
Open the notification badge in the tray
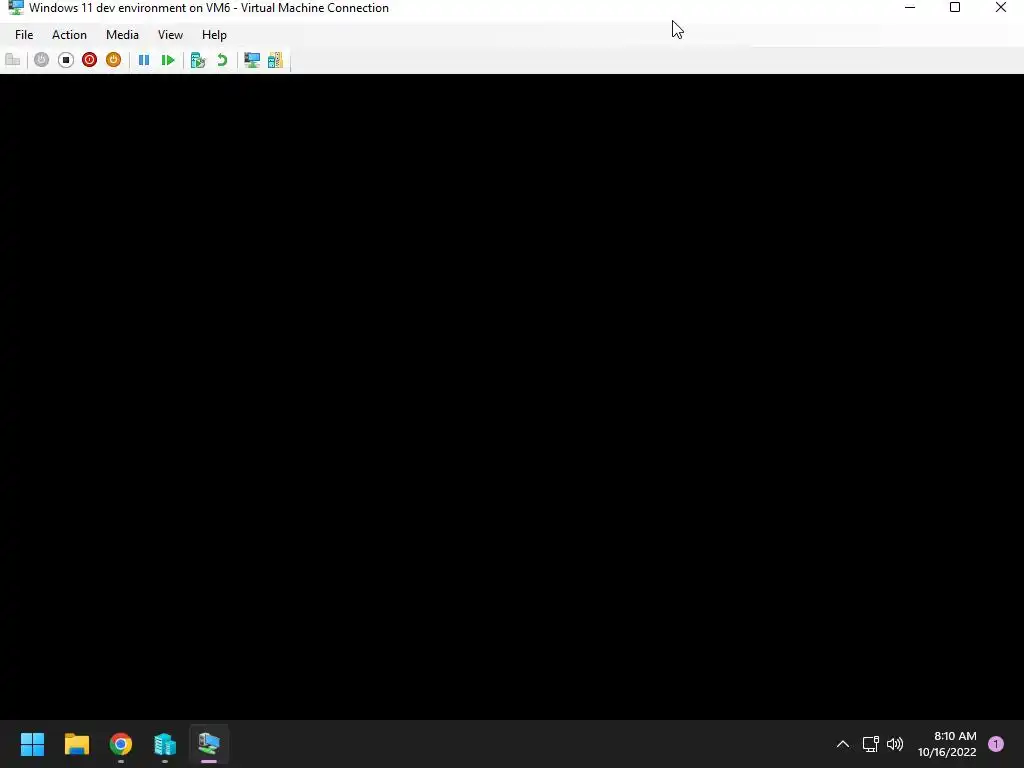click(996, 744)
